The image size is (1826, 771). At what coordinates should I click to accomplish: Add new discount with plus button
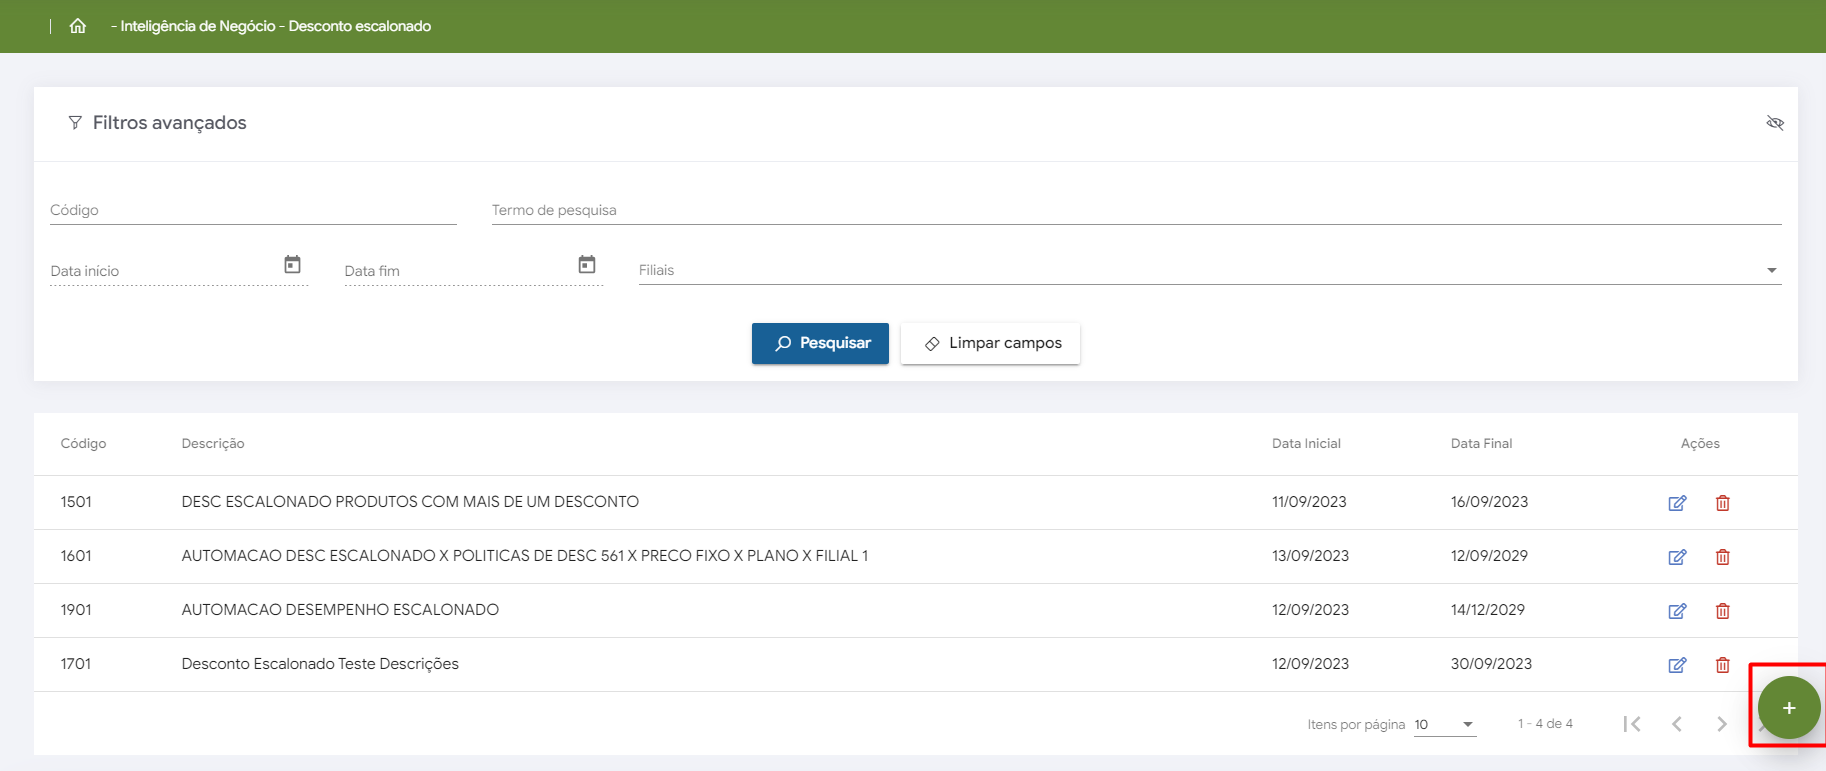coord(1788,708)
